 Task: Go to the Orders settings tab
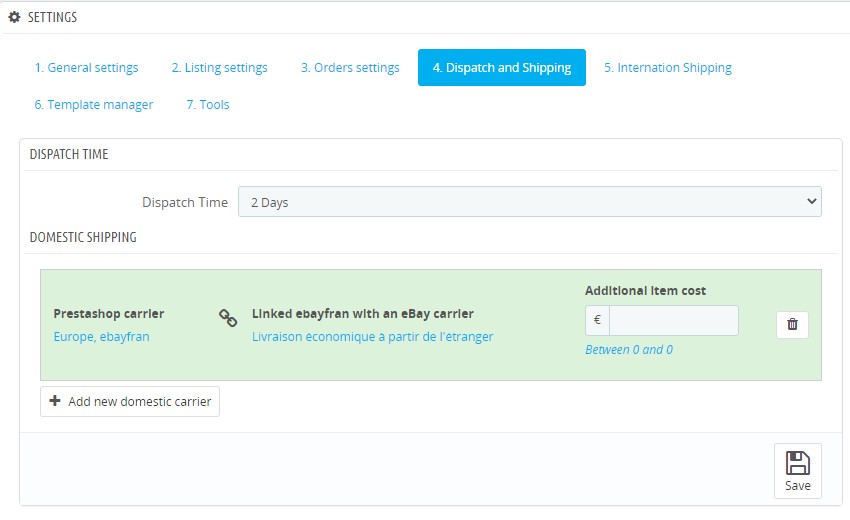(x=350, y=68)
